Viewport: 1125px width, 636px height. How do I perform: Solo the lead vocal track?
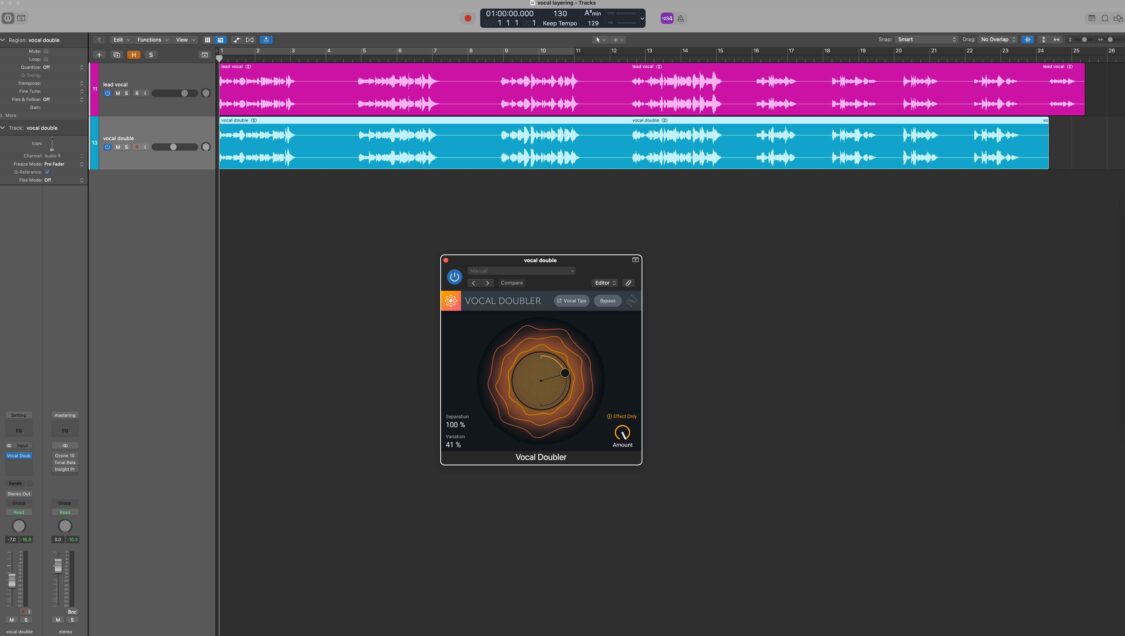click(x=127, y=92)
